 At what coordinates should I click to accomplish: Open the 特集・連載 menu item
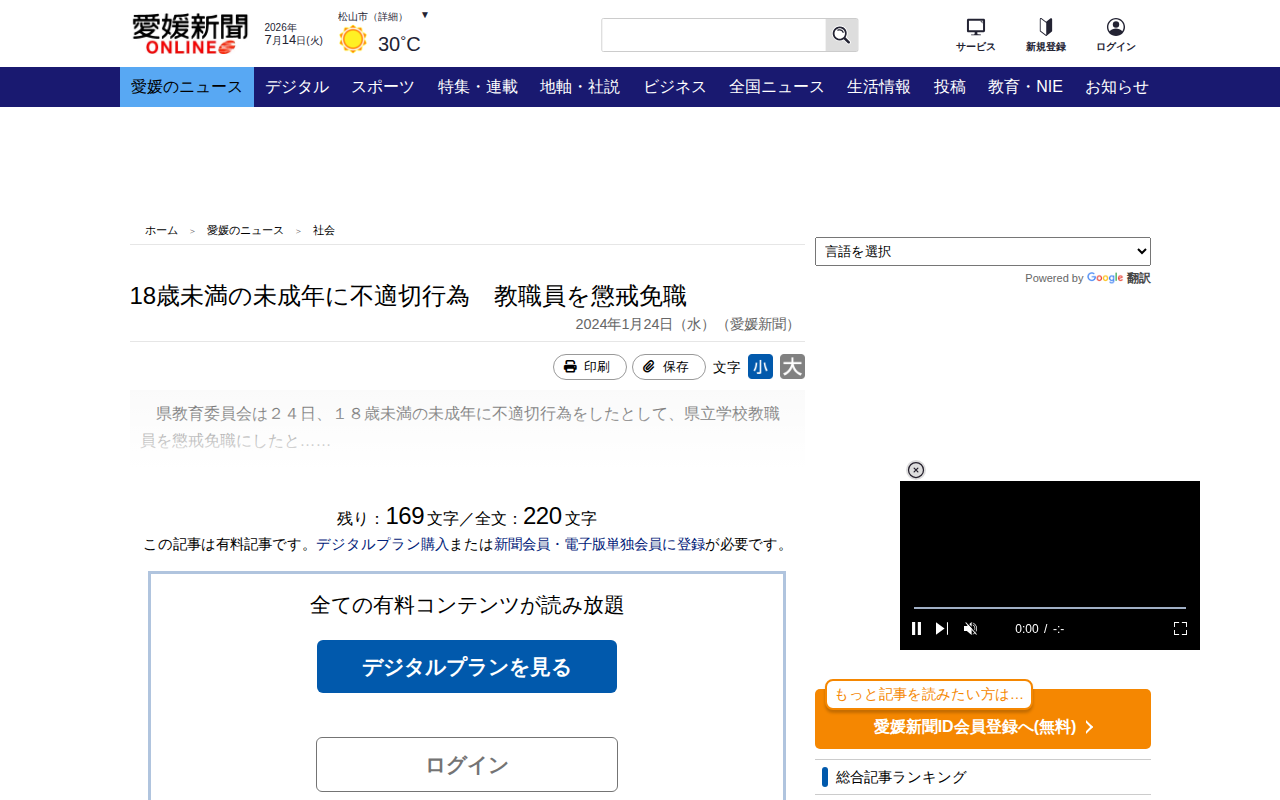pos(478,87)
